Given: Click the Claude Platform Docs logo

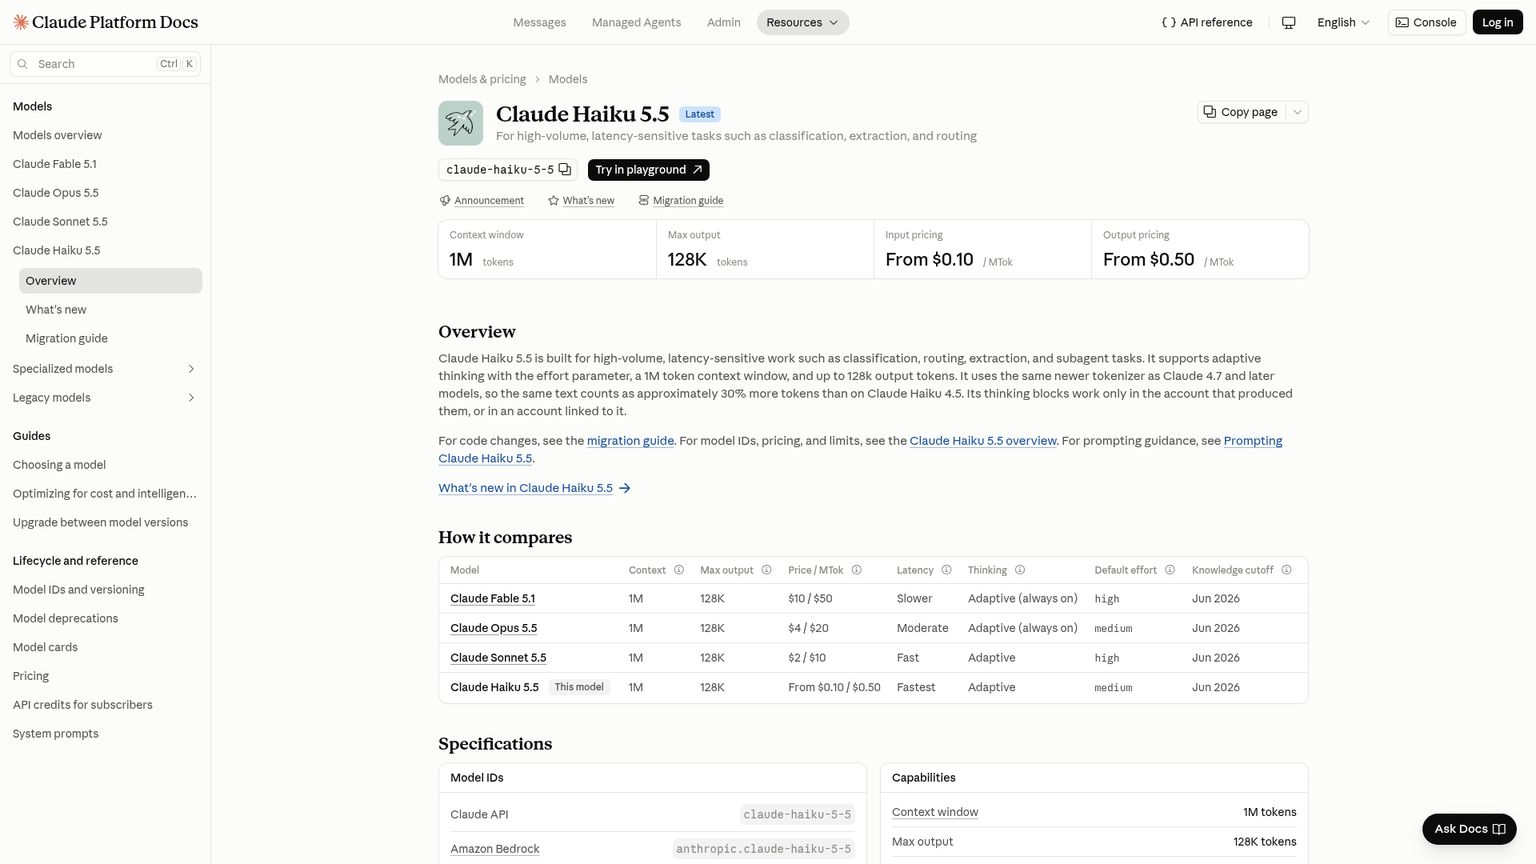Looking at the screenshot, I should click(105, 22).
